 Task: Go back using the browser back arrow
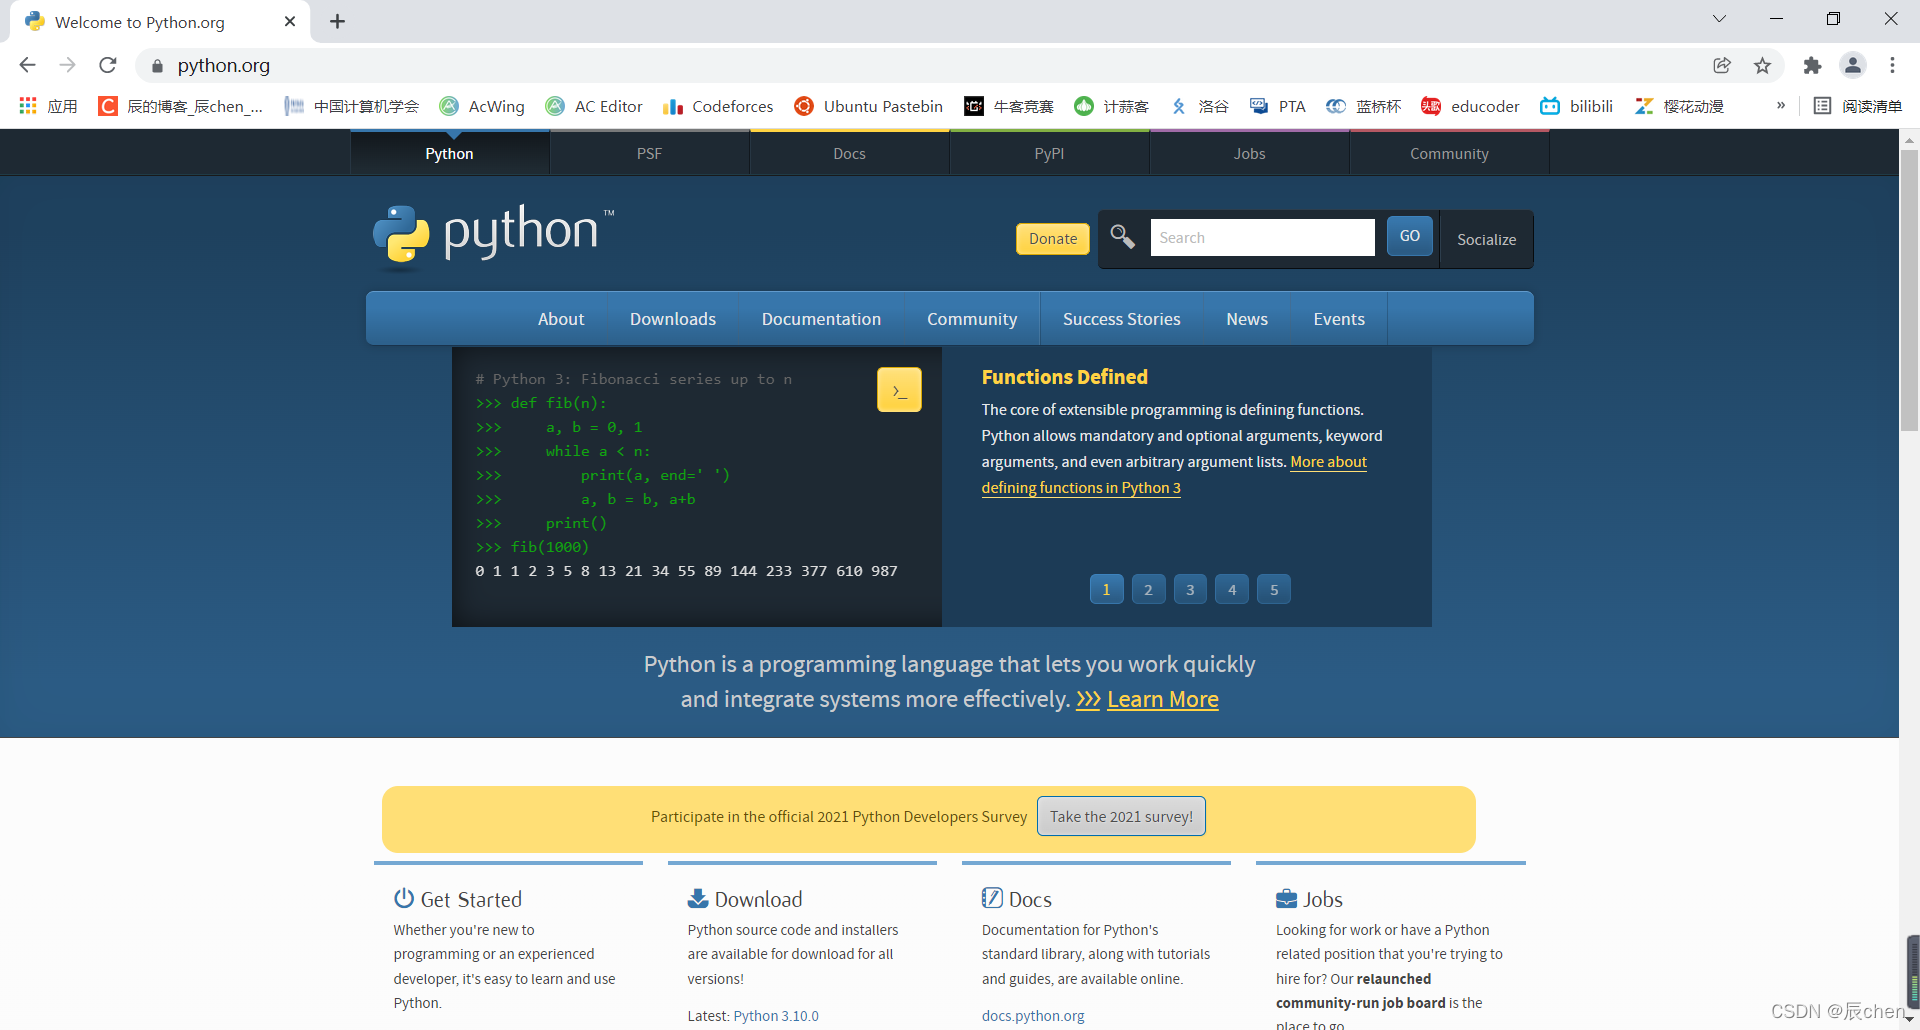[27, 65]
